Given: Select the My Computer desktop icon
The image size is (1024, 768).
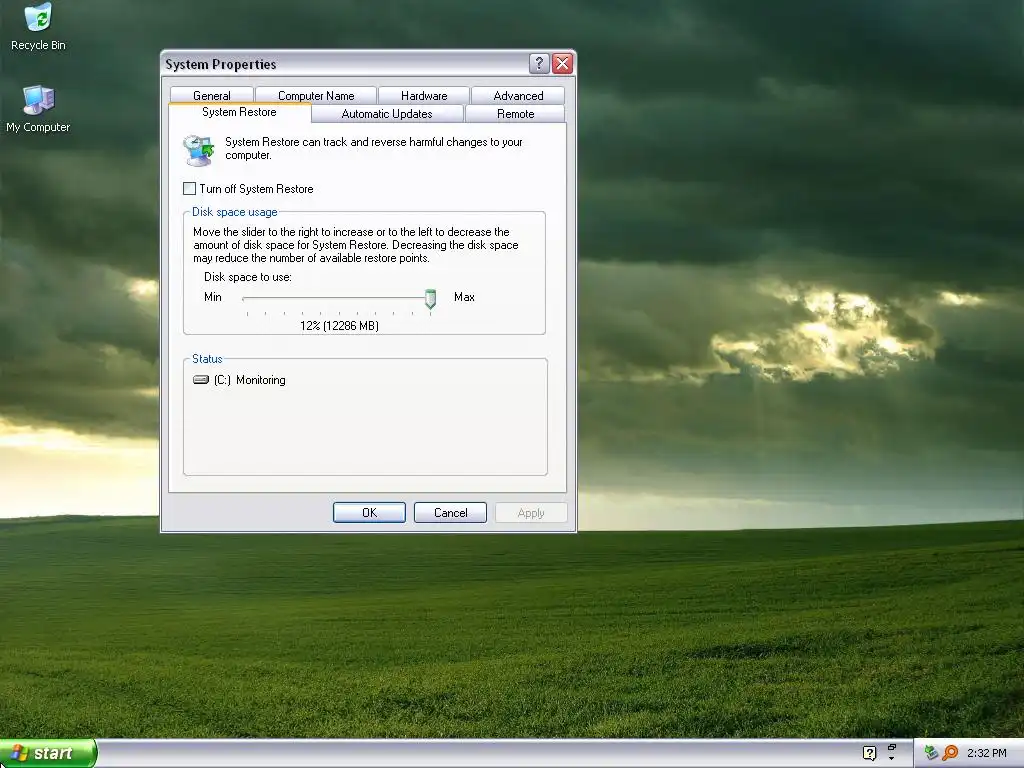Looking at the screenshot, I should tap(38, 108).
